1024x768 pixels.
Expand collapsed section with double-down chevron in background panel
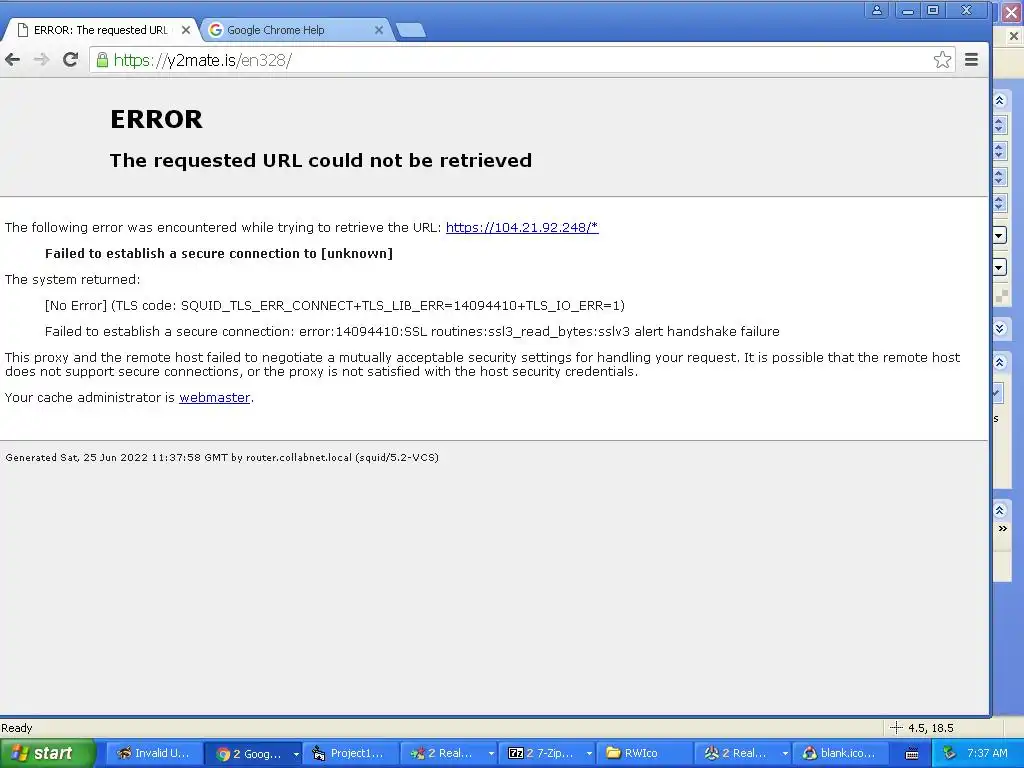point(999,328)
